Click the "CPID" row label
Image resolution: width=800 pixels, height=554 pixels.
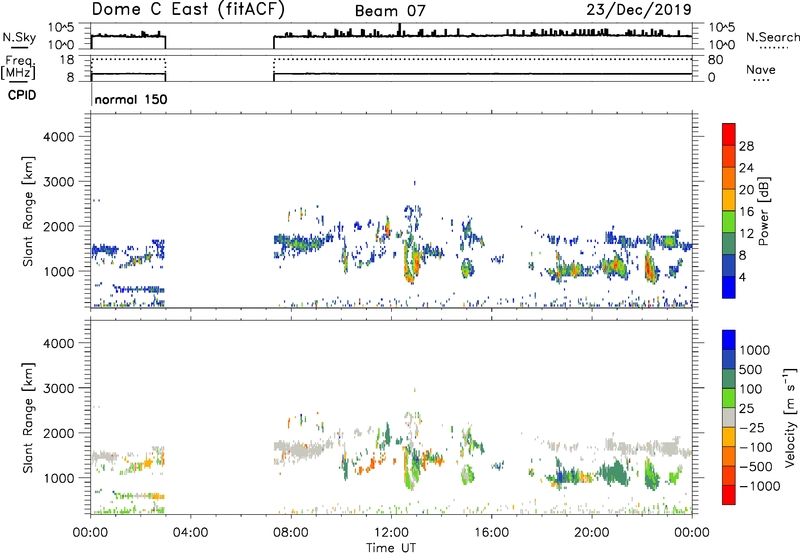(22, 95)
